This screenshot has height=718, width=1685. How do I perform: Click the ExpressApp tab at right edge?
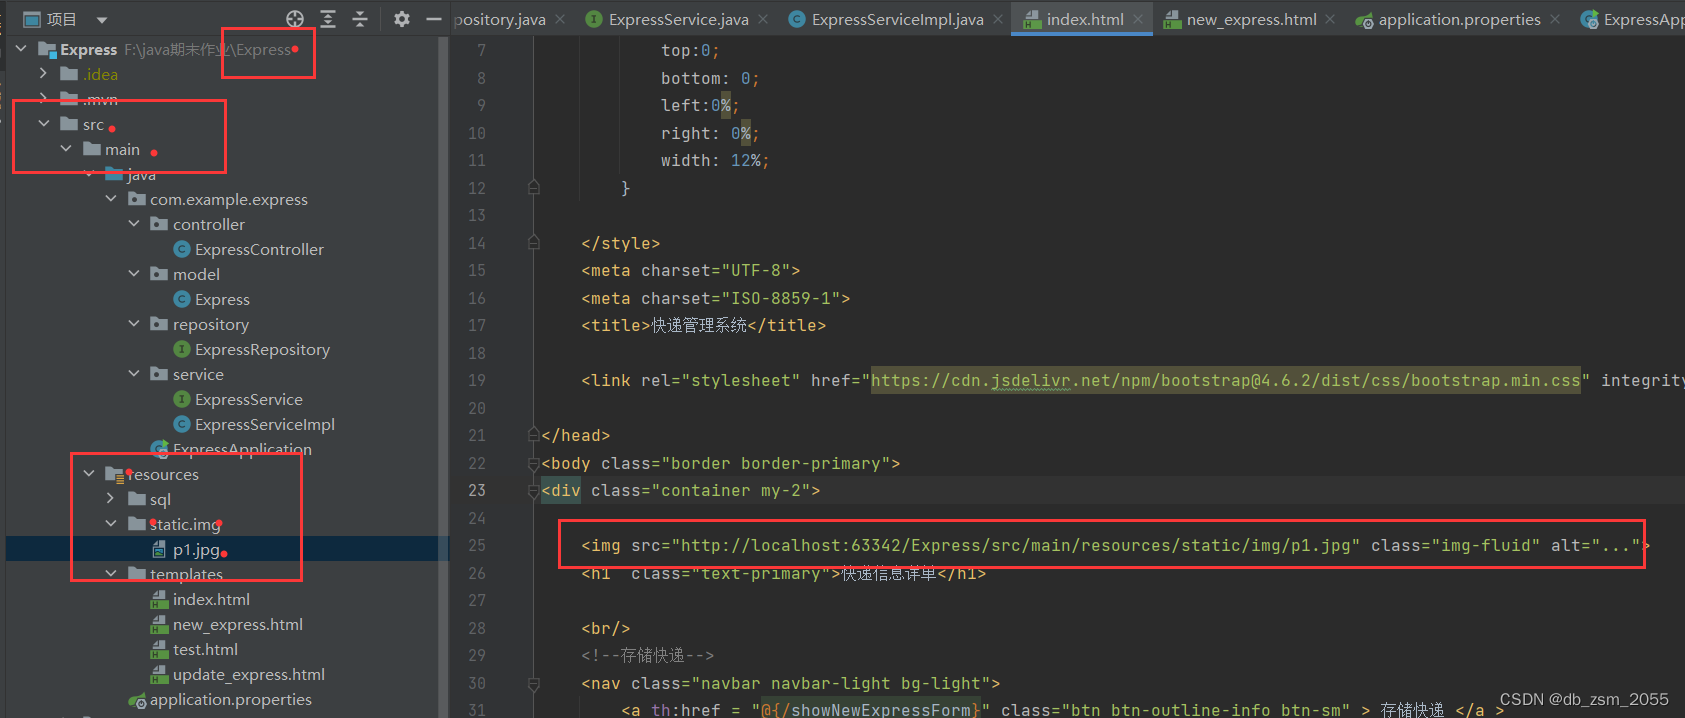1633,19
